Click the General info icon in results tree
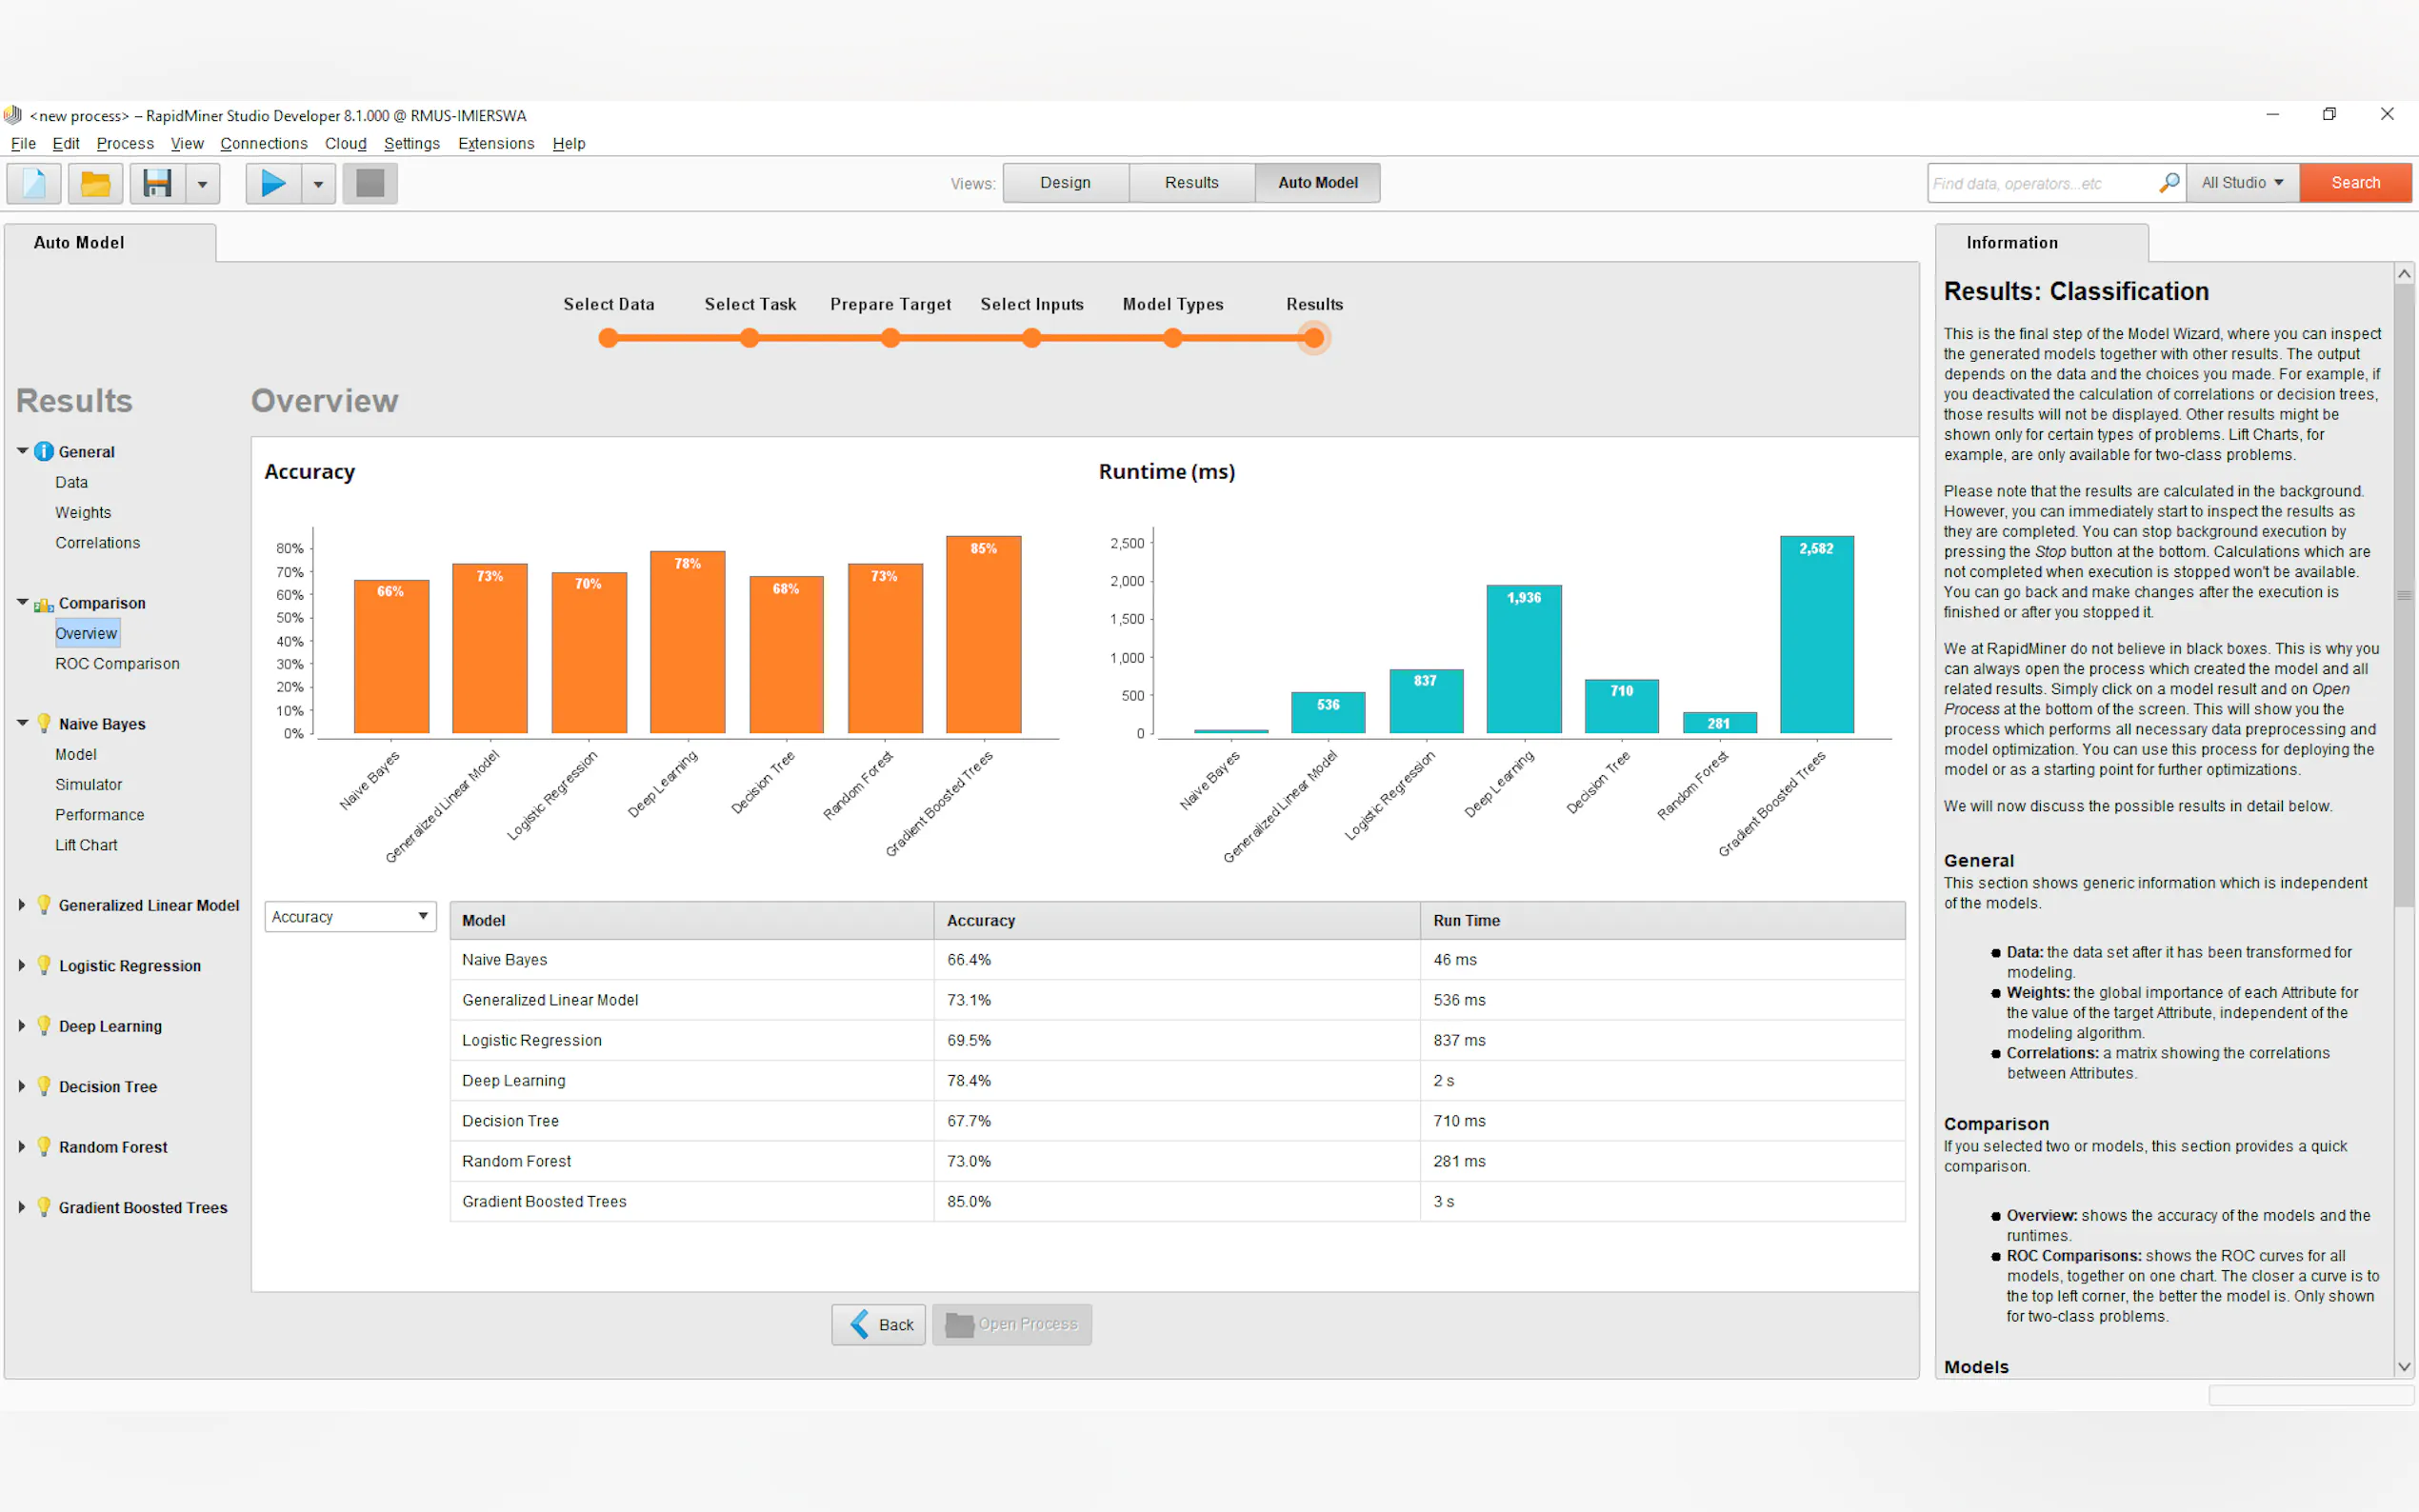The width and height of the screenshot is (2419, 1512). pyautogui.click(x=44, y=451)
